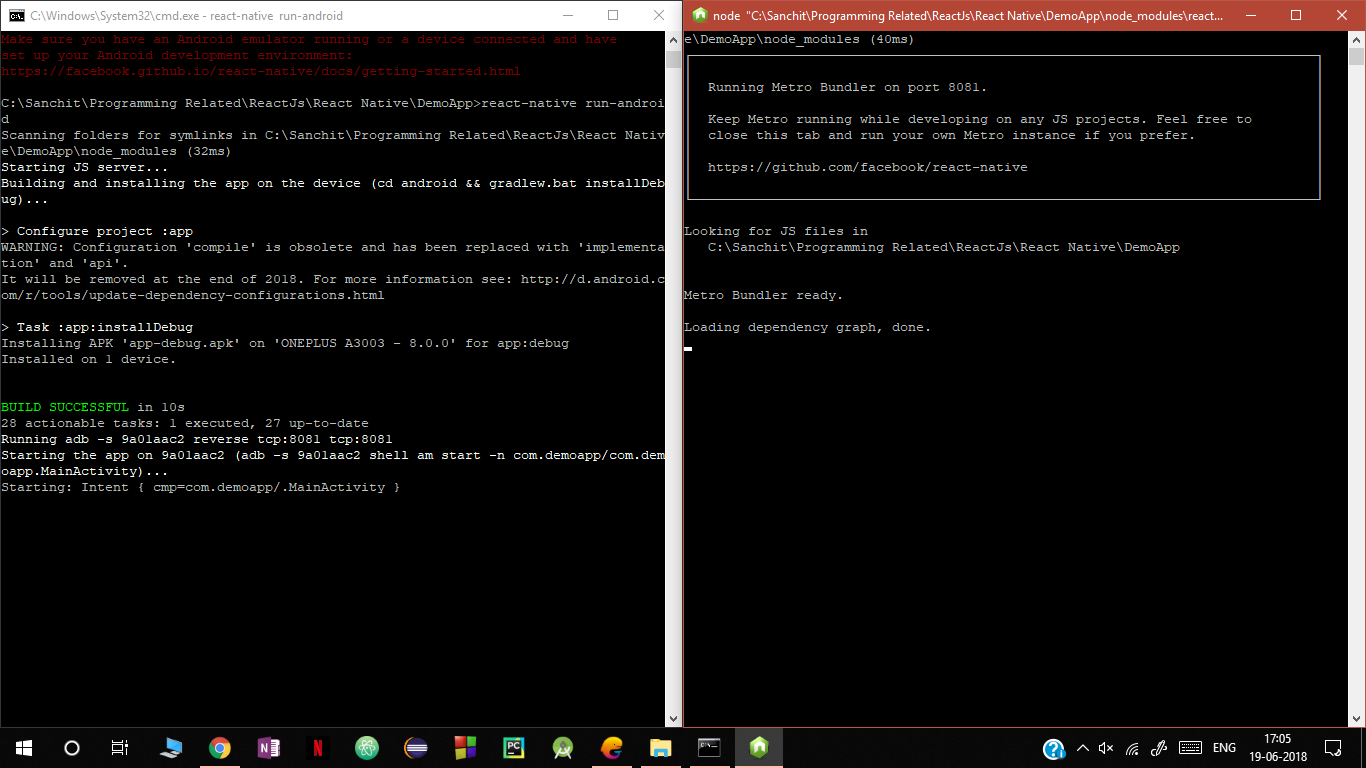Click 'Running adb -s 9a01aac2 reverse' line
1366x768 pixels.
(197, 439)
